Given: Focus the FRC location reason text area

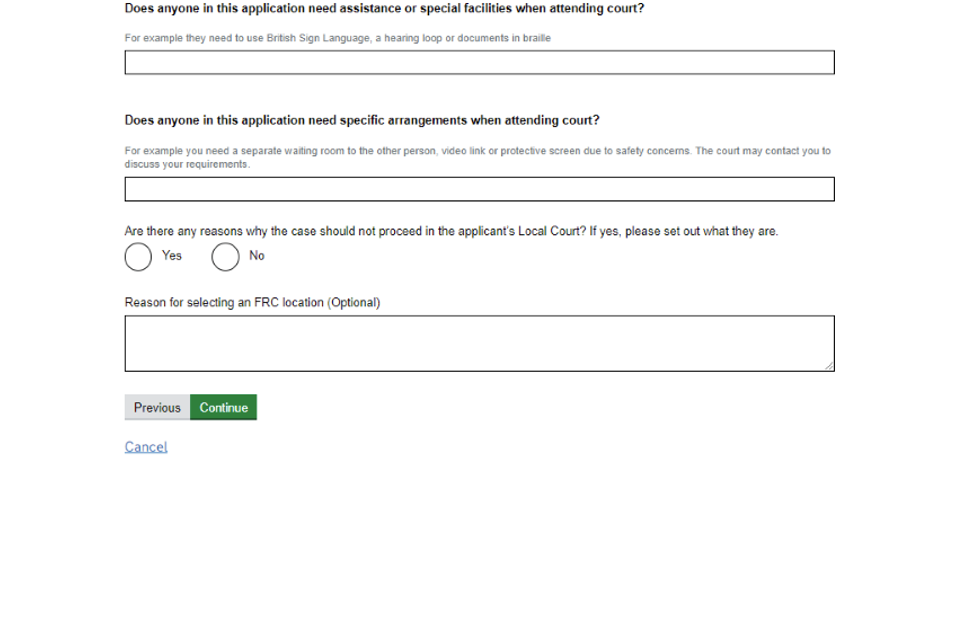Looking at the screenshot, I should (x=479, y=343).
